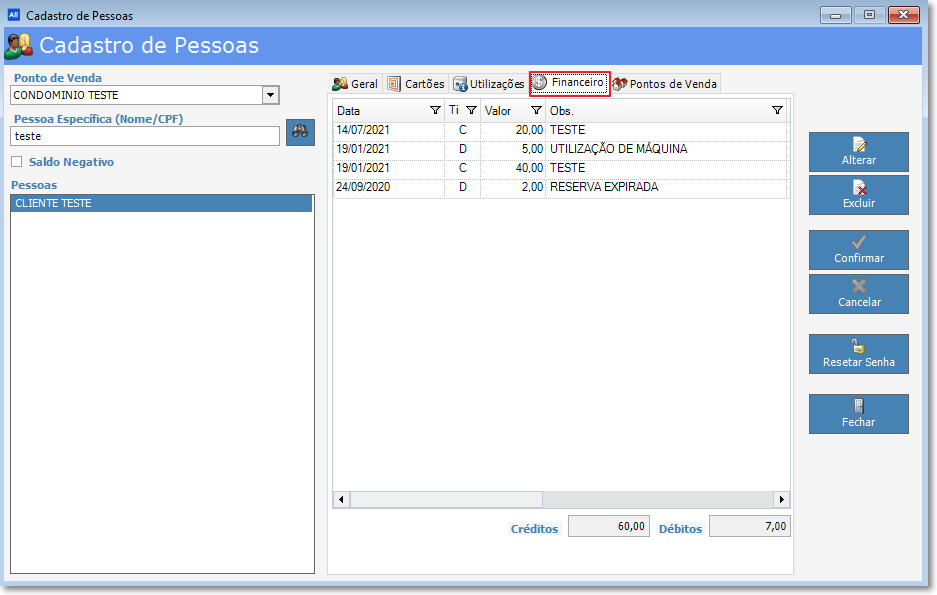Open the Pontos de Venda tab

(665, 84)
